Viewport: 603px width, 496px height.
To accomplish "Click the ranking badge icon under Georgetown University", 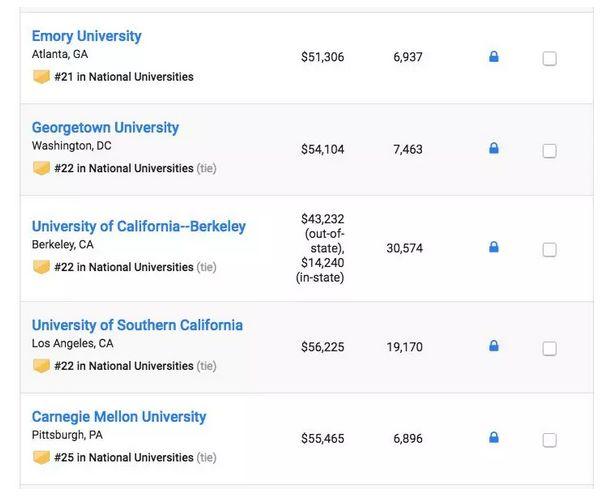I will [x=41, y=168].
